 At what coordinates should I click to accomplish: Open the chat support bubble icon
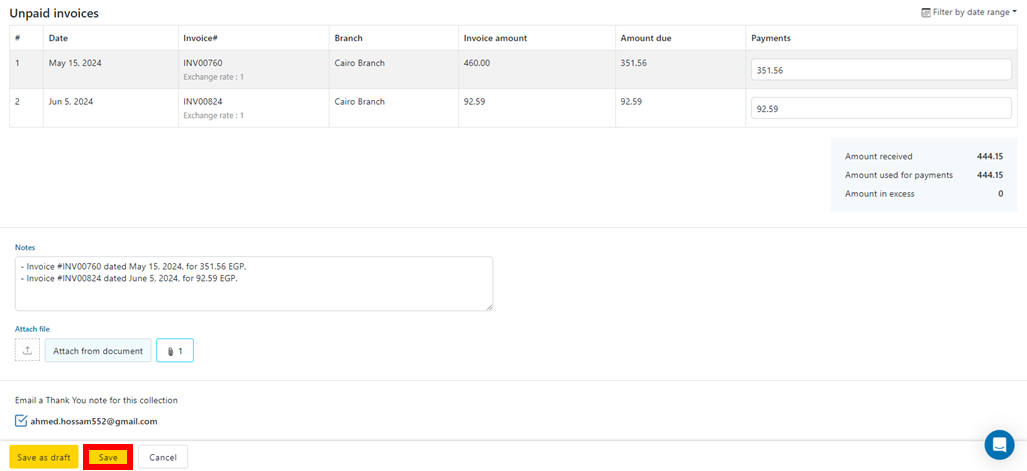(999, 445)
